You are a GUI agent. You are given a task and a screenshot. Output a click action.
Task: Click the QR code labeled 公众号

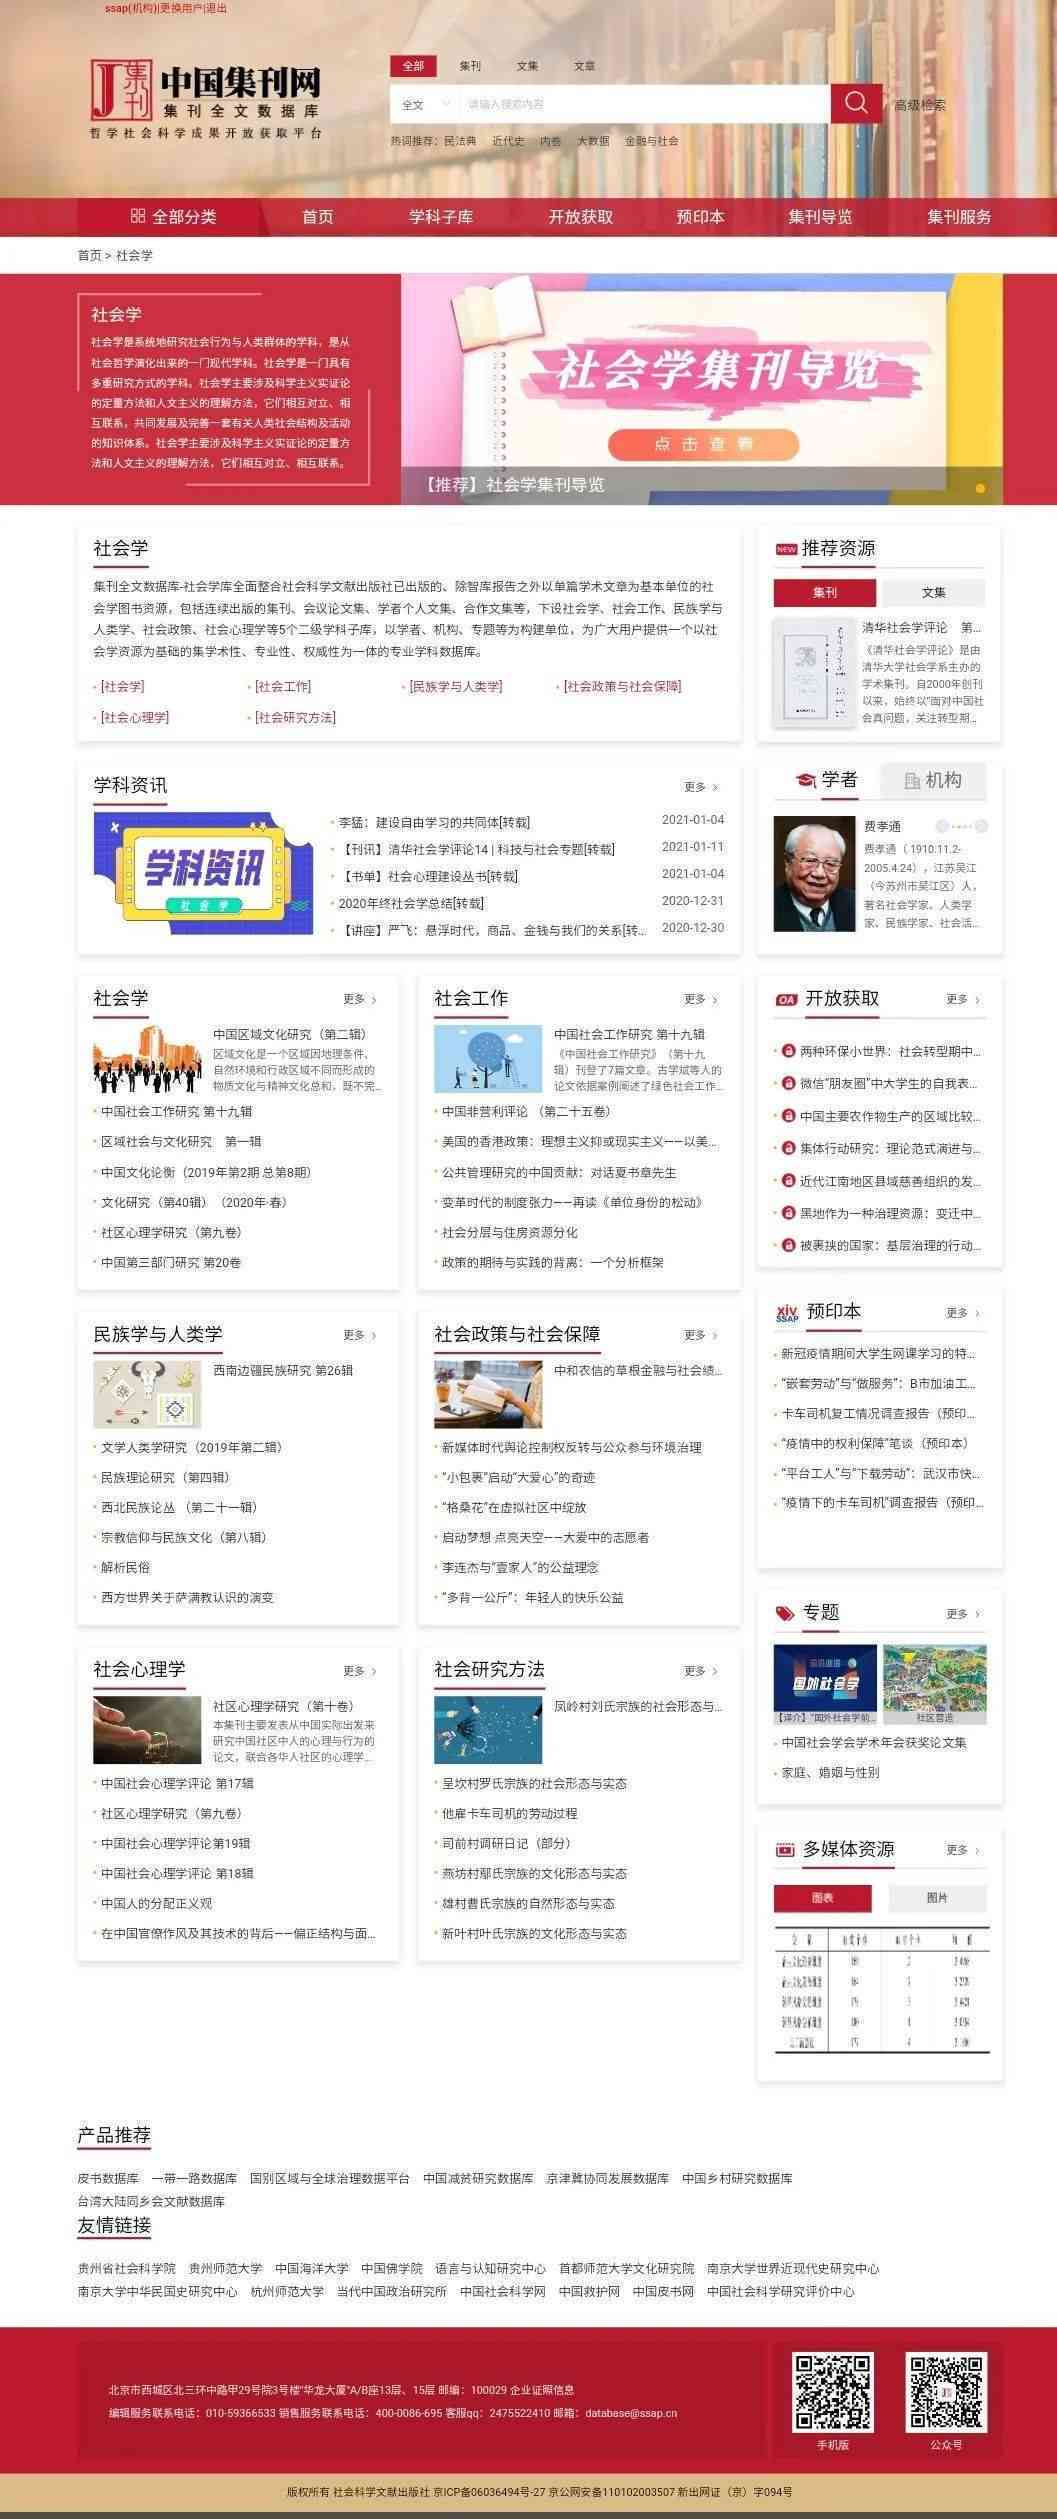pyautogui.click(x=945, y=2391)
